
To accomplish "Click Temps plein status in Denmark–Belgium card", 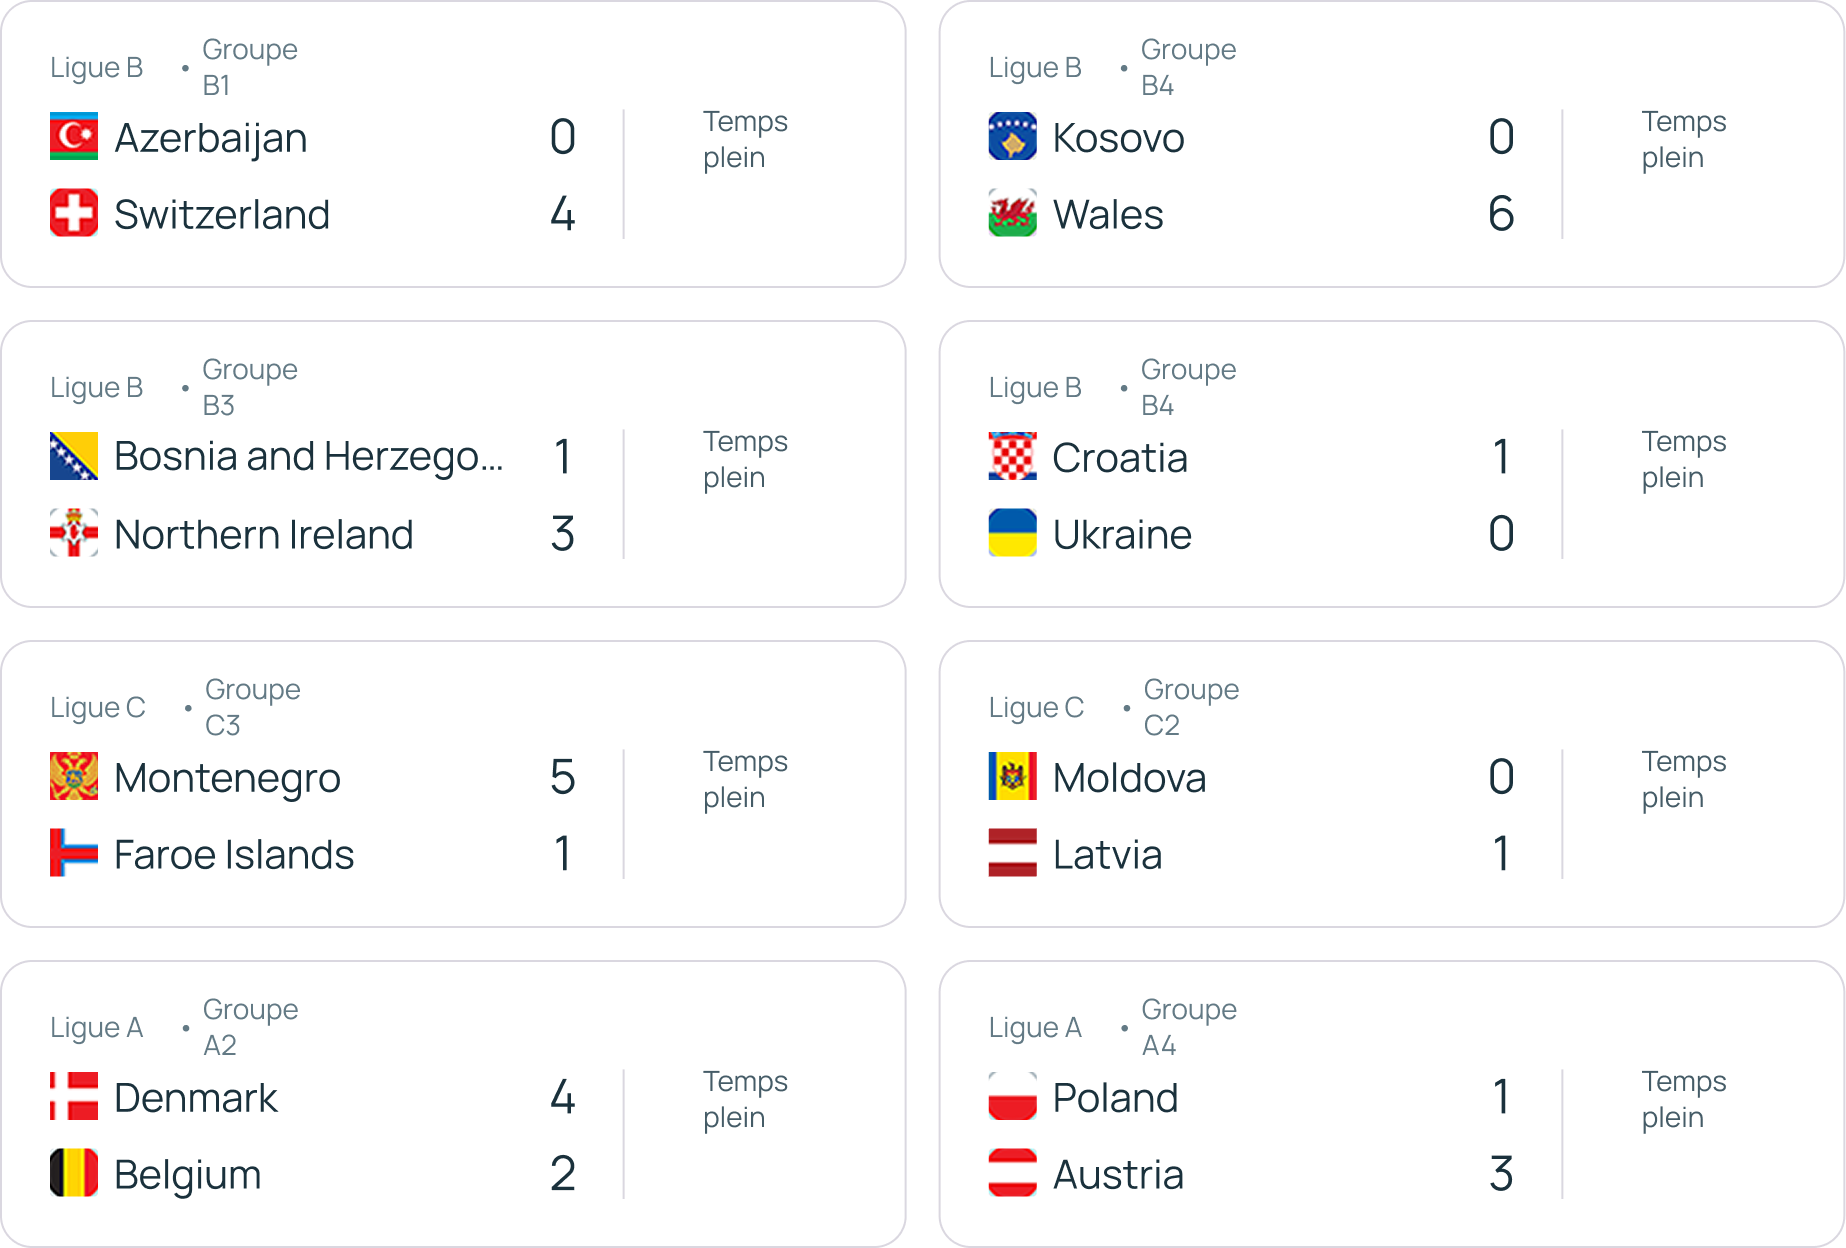I will 745,1099.
